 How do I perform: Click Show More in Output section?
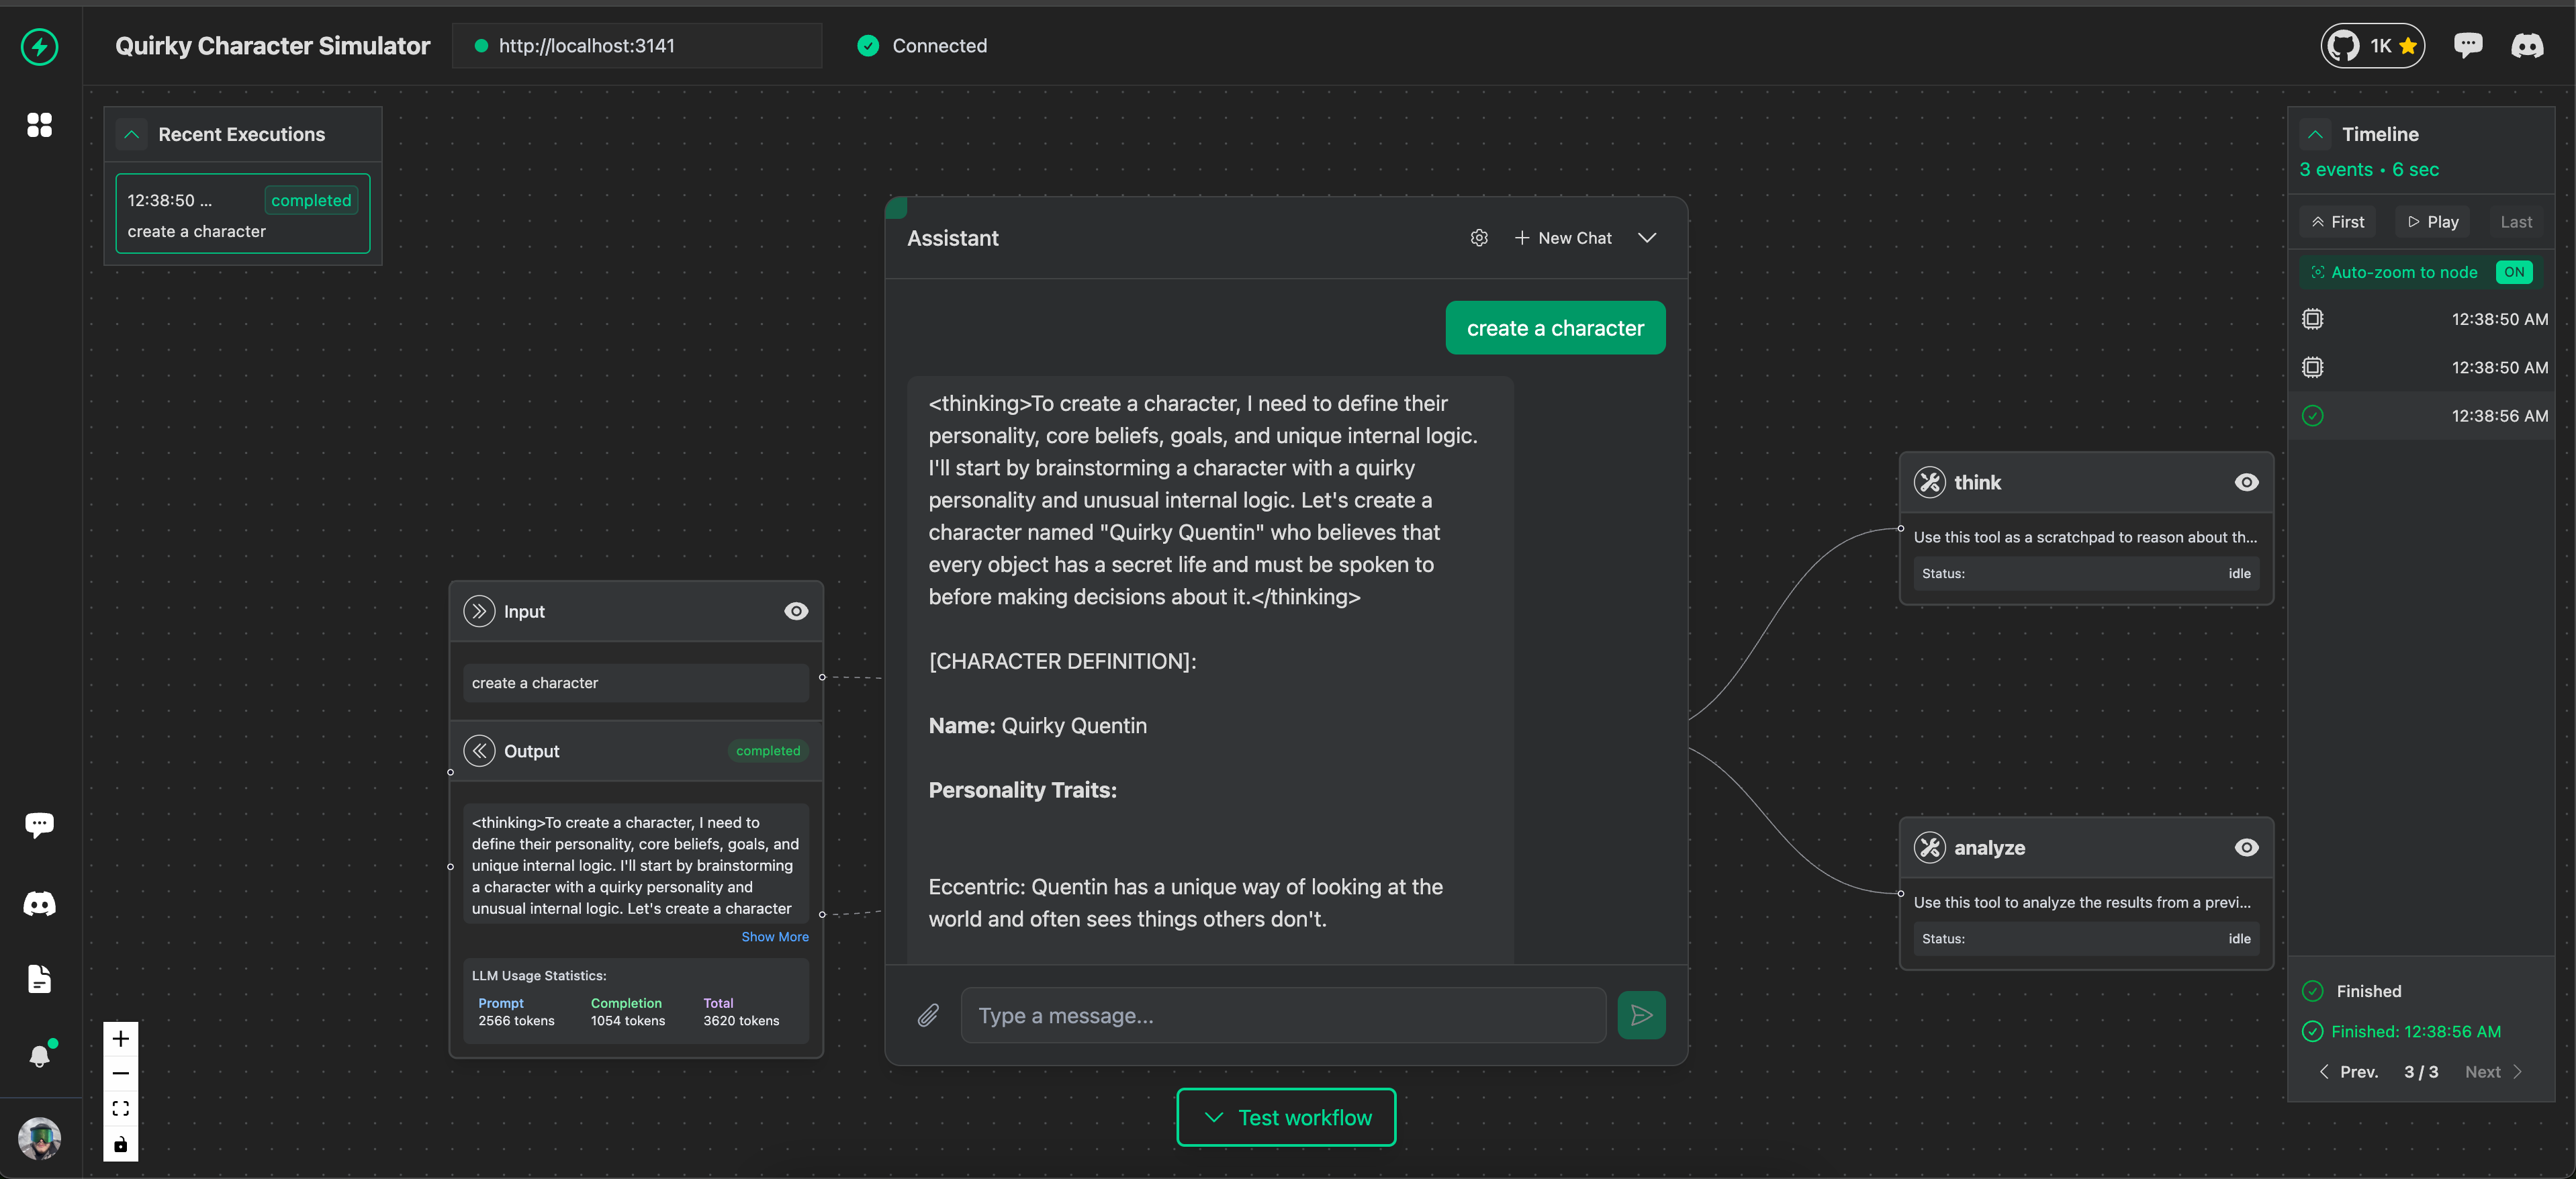pos(774,936)
